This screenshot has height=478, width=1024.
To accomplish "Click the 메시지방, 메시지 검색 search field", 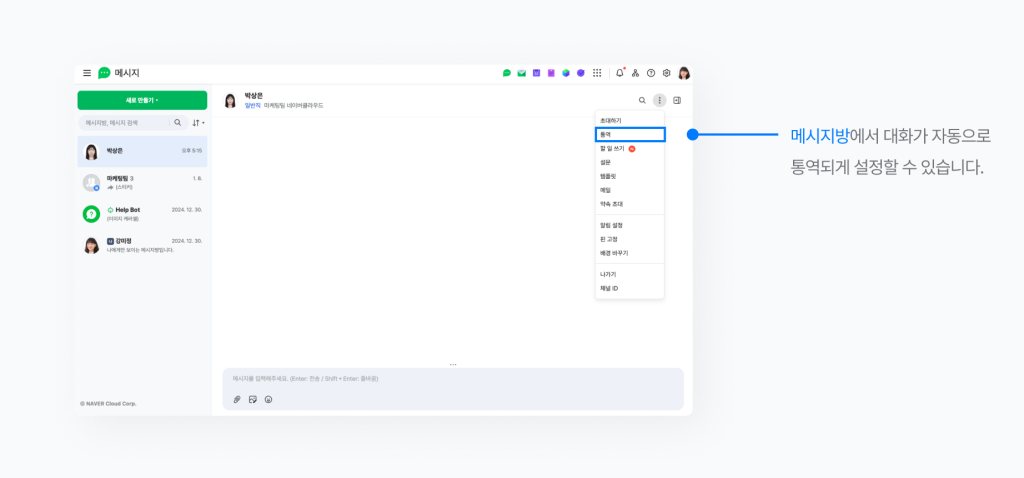I will click(126, 123).
